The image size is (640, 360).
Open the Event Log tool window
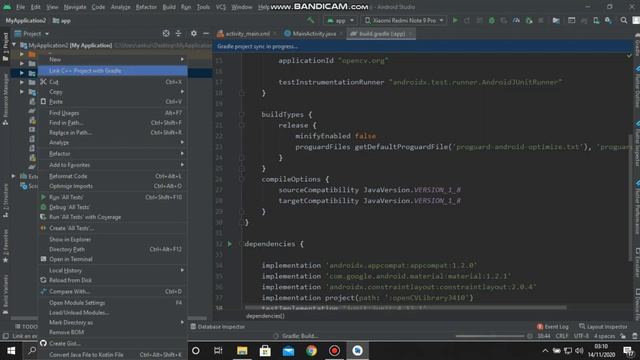tap(553, 327)
